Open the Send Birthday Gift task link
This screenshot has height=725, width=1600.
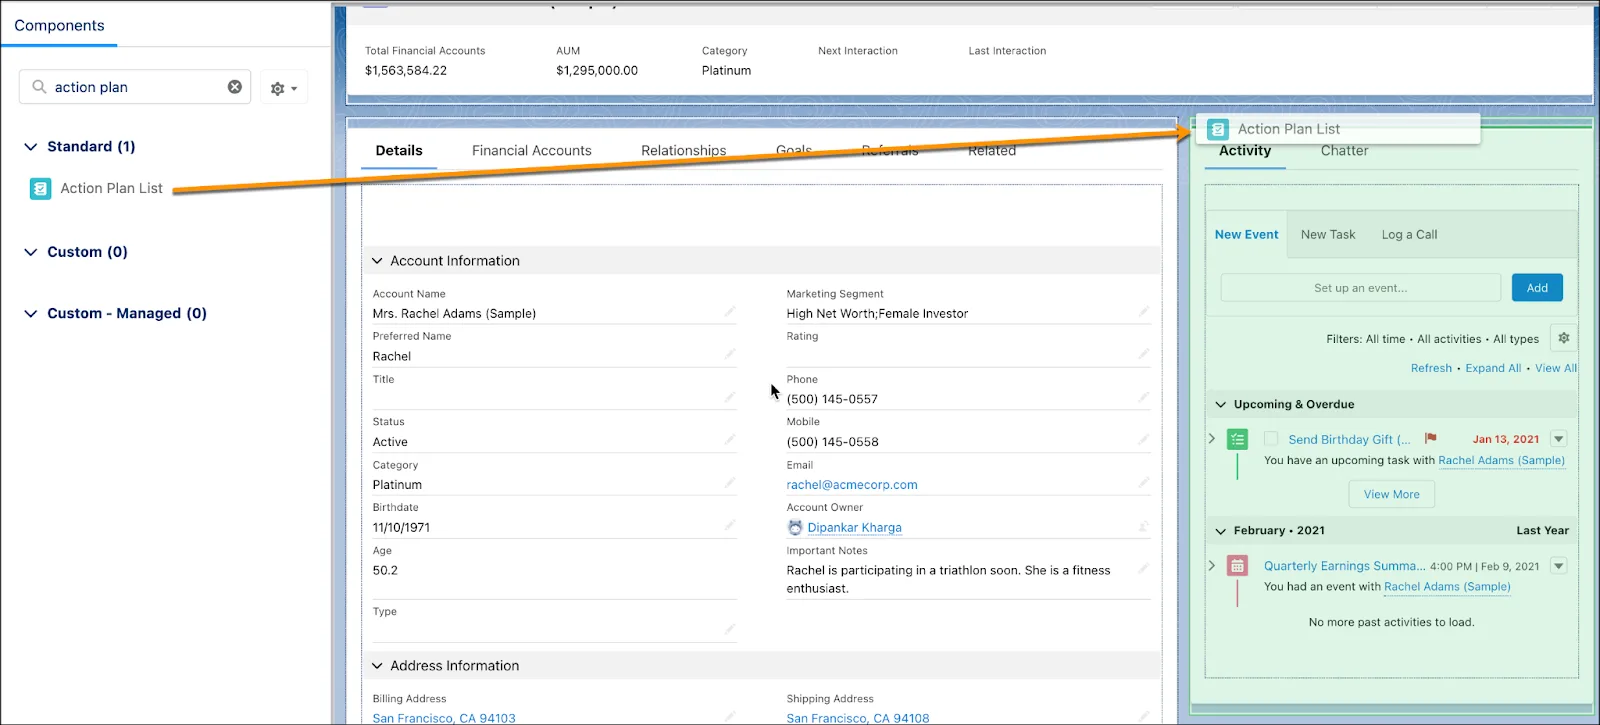click(1349, 439)
